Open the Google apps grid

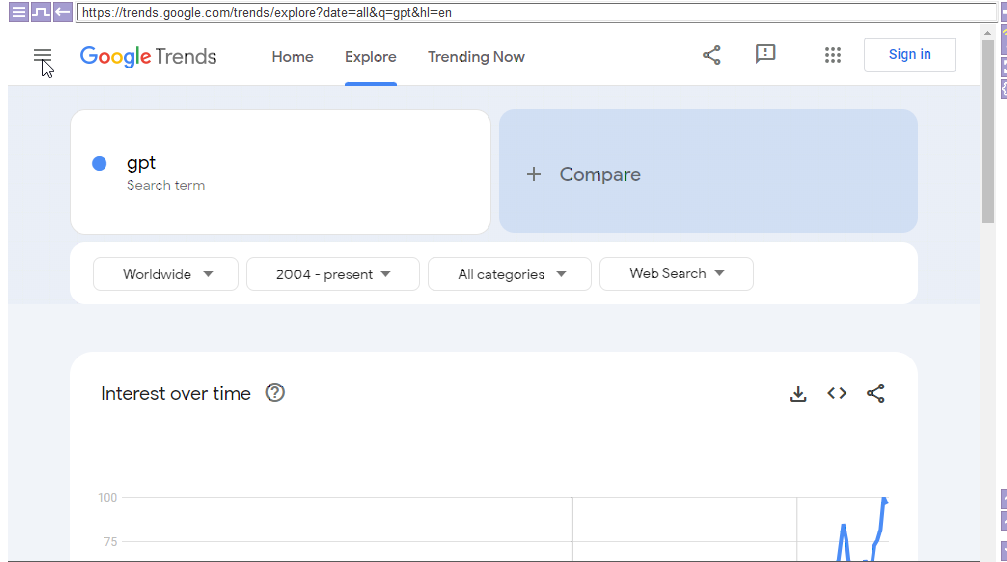click(832, 55)
